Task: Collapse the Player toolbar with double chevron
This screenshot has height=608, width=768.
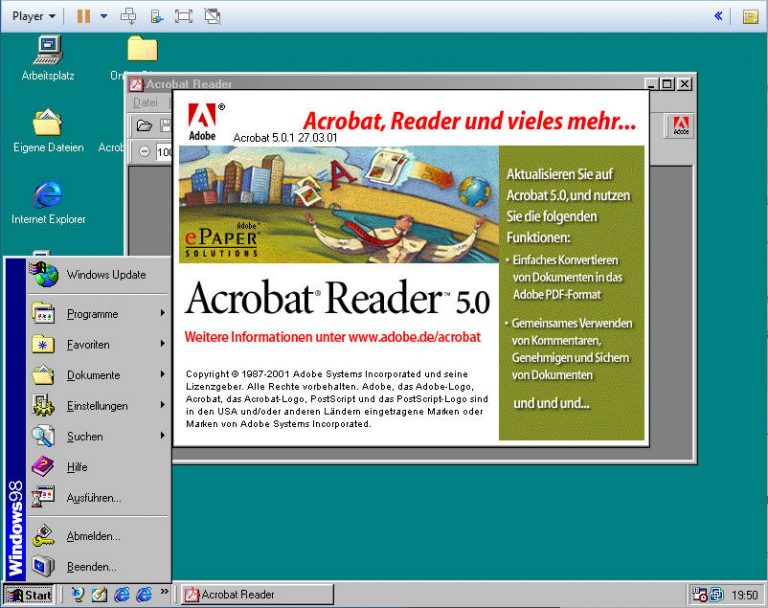Action: click(x=718, y=16)
